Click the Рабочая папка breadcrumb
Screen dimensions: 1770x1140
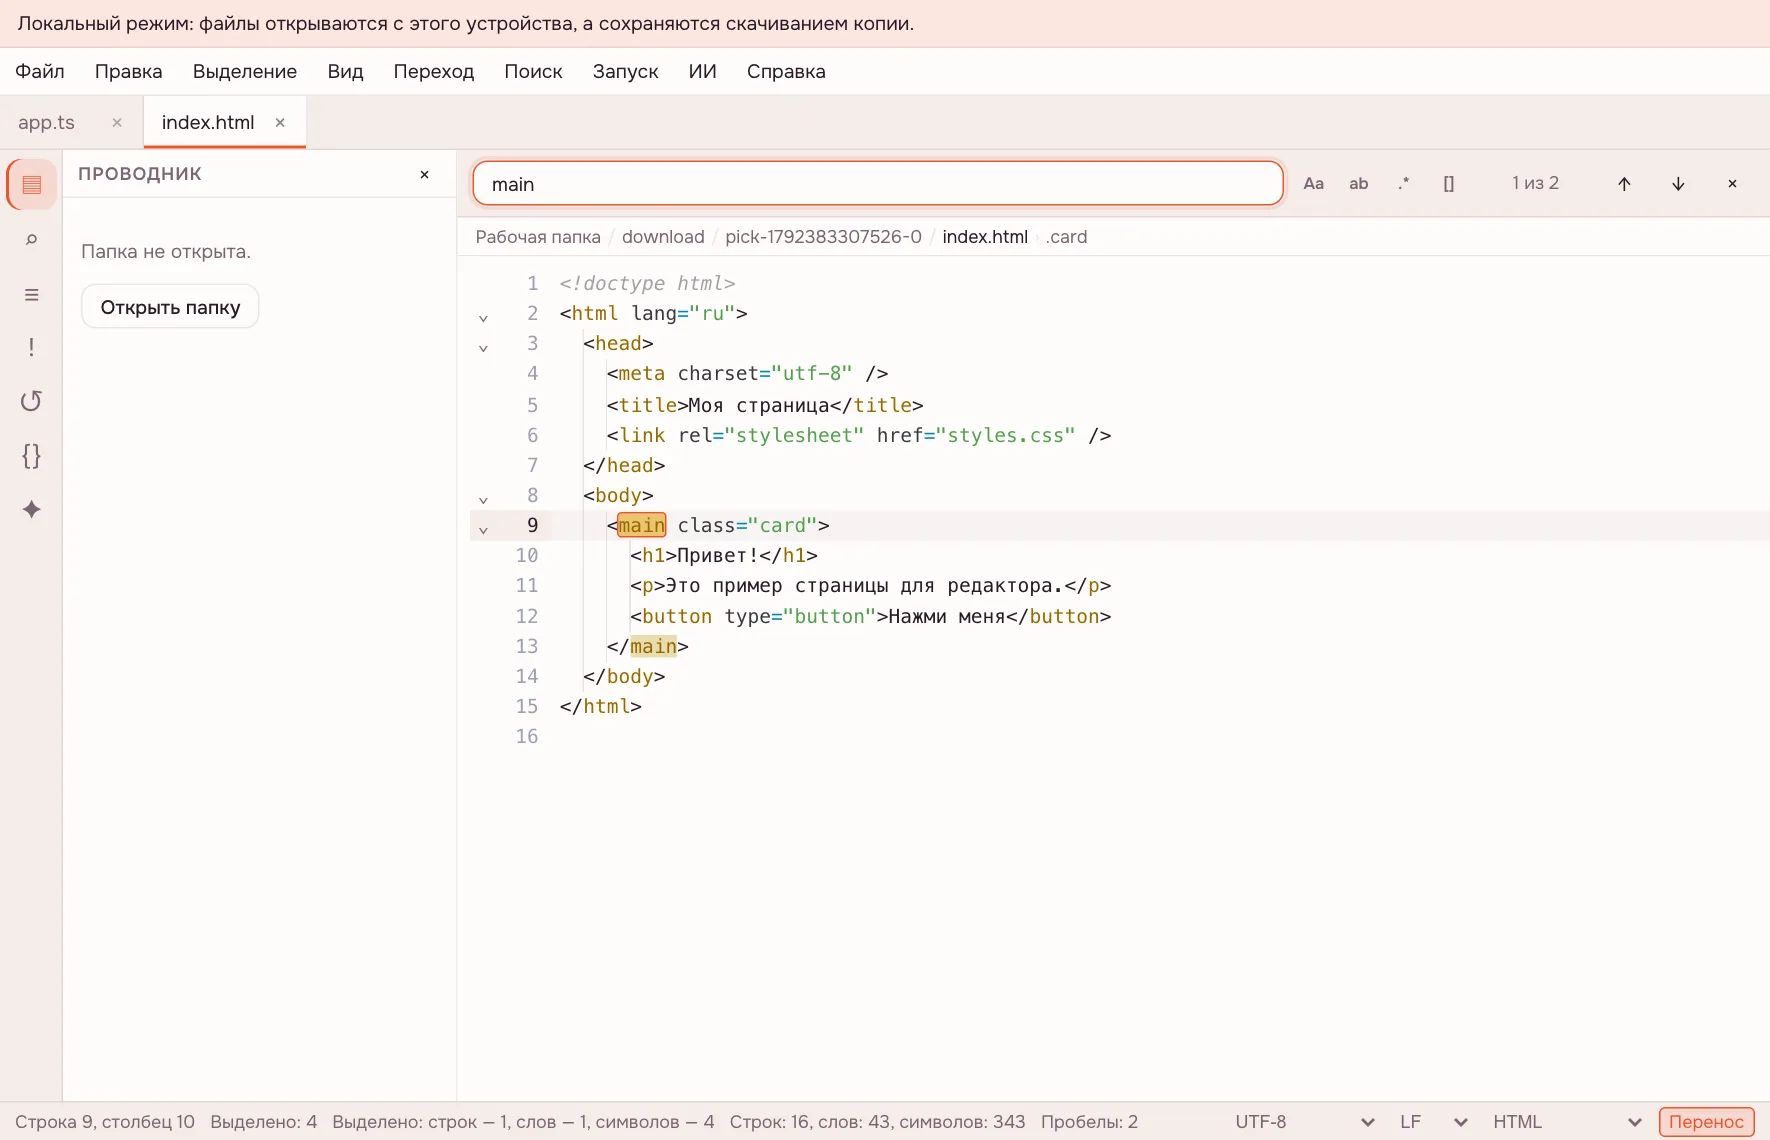click(x=538, y=237)
